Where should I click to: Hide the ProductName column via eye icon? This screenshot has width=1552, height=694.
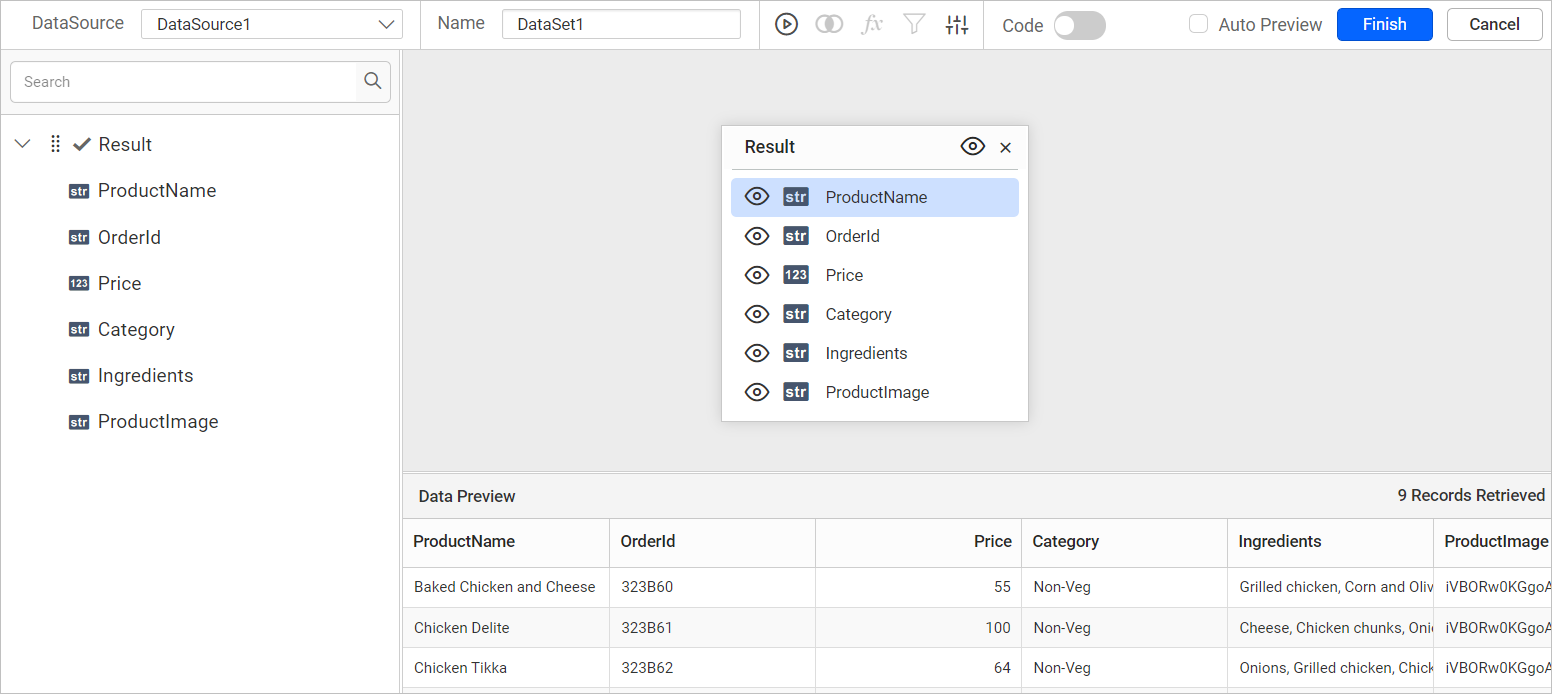(757, 197)
